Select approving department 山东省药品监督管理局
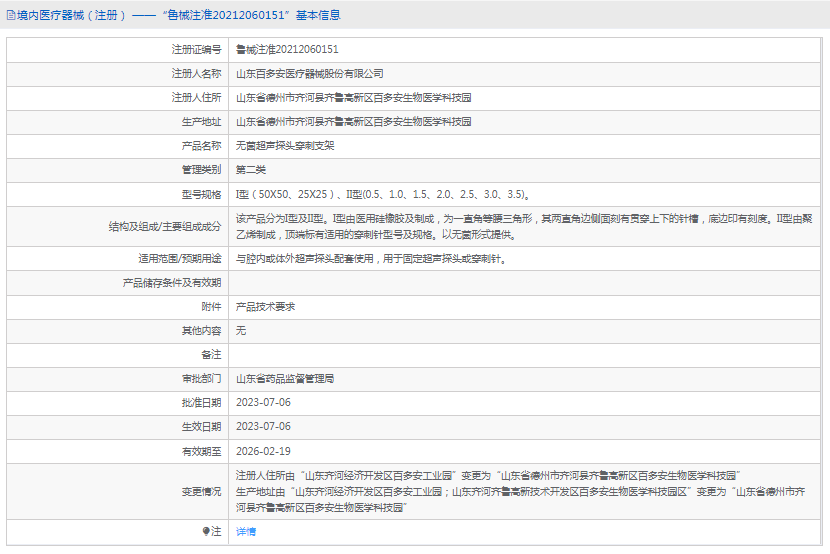 (285, 379)
